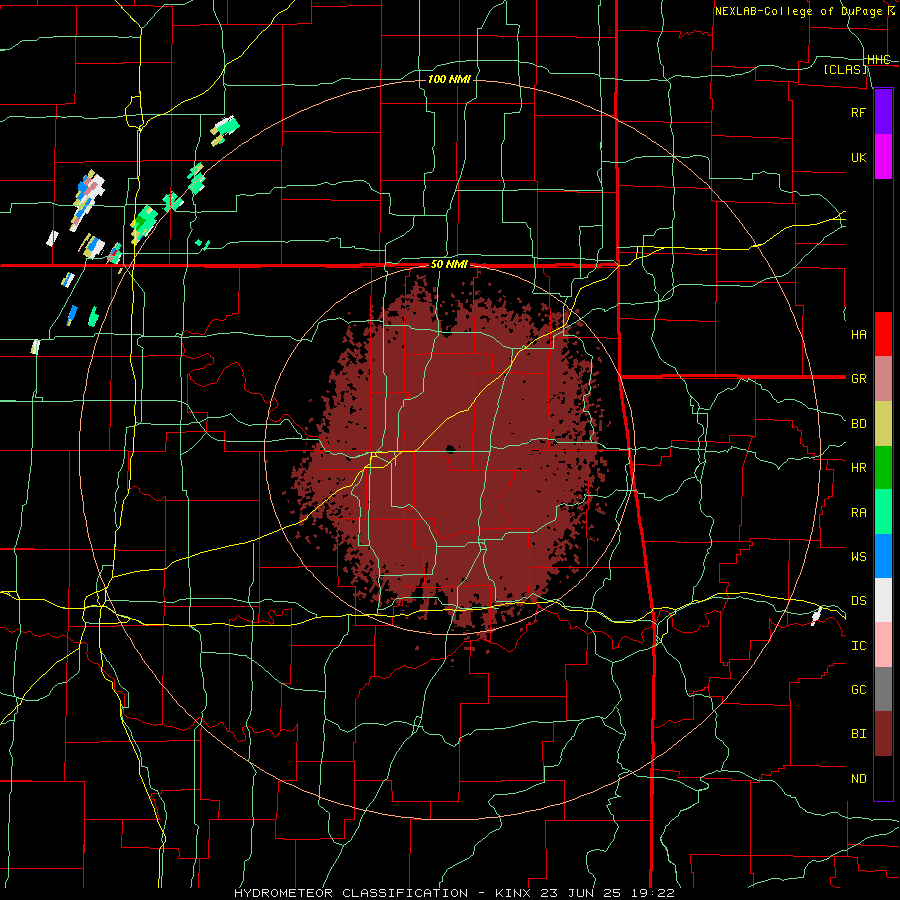The height and width of the screenshot is (900, 900).
Task: Click the BD legend label
Action: [x=859, y=424]
